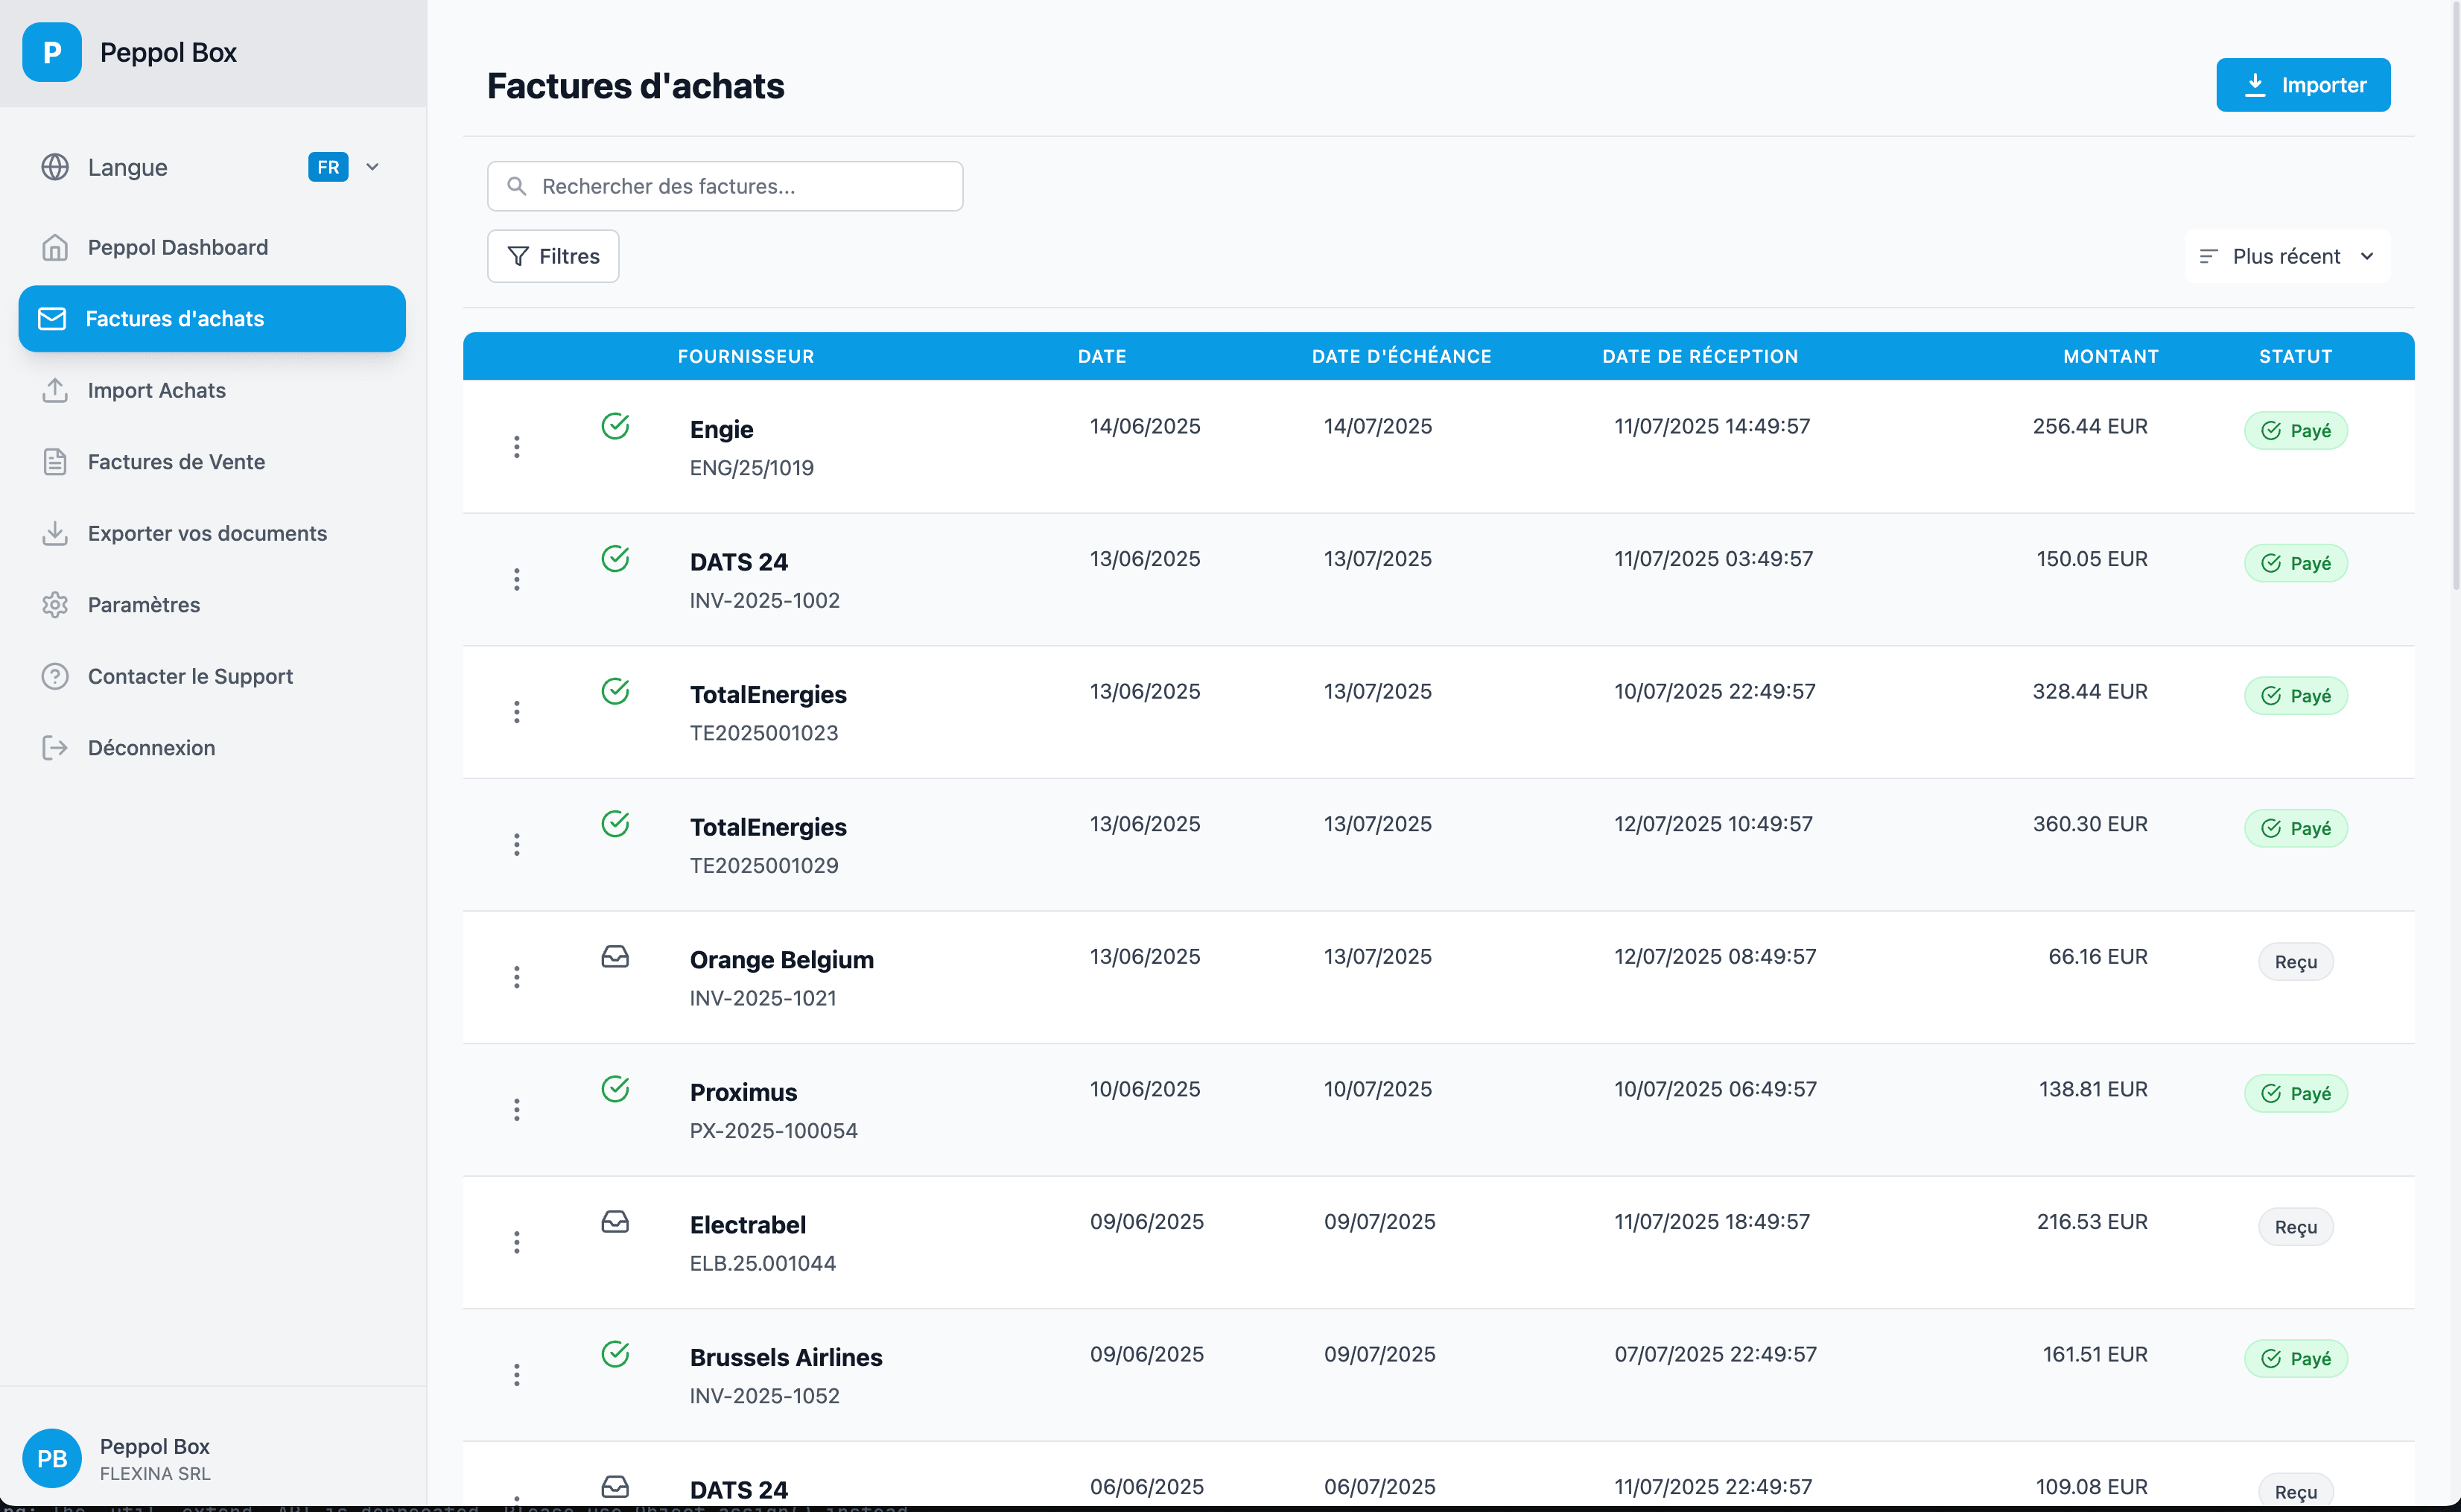
Task: Click the paid checkmark icon for Proximus
Action: [615, 1089]
